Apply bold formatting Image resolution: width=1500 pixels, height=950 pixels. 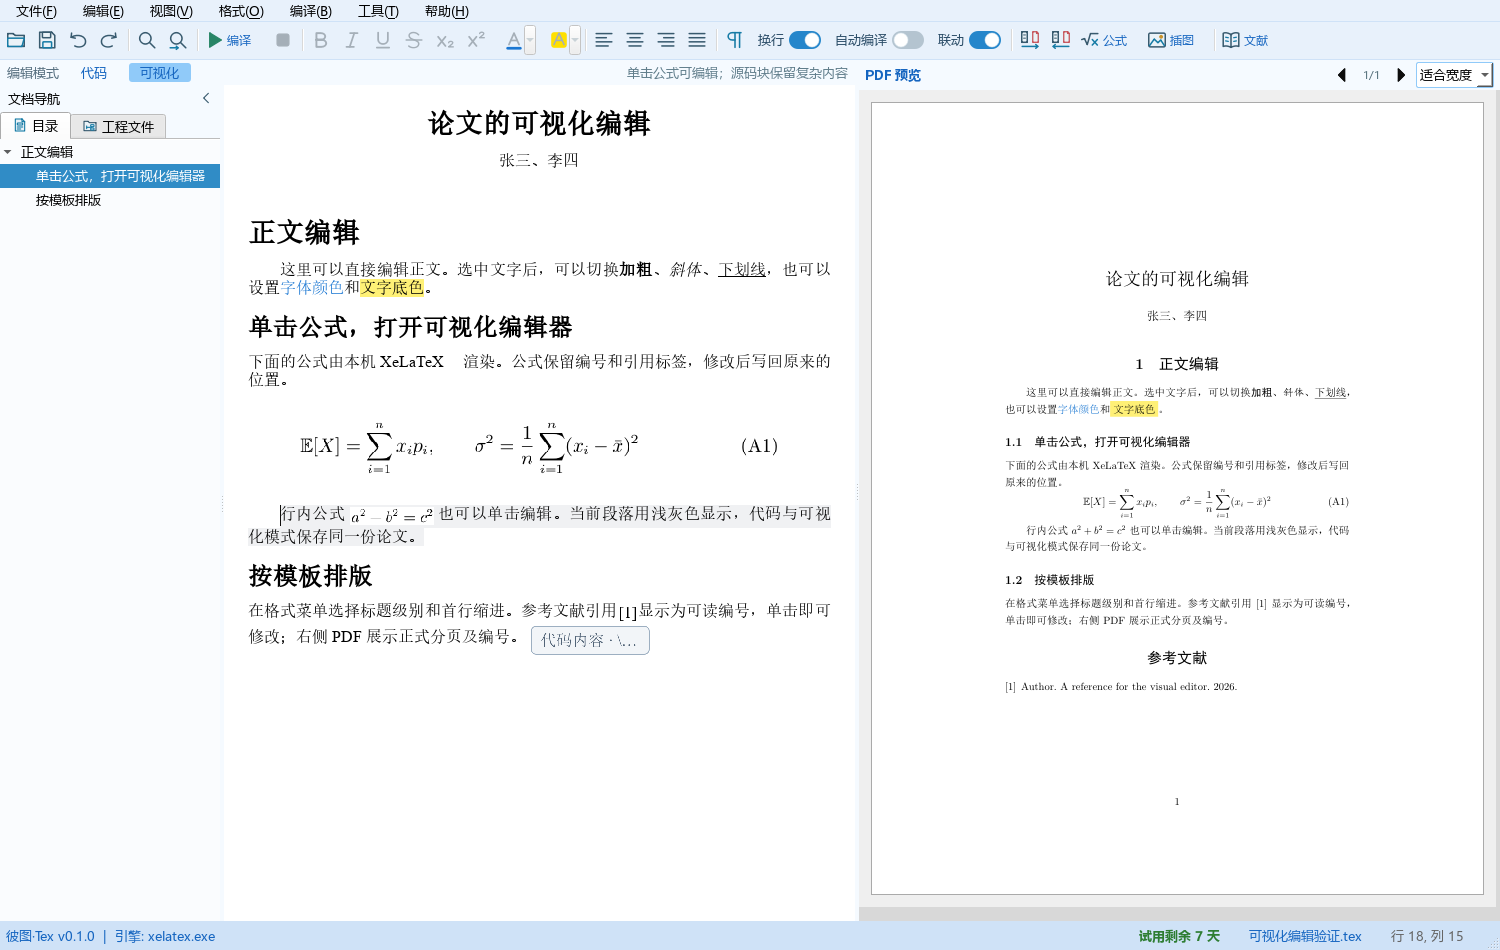(x=321, y=40)
